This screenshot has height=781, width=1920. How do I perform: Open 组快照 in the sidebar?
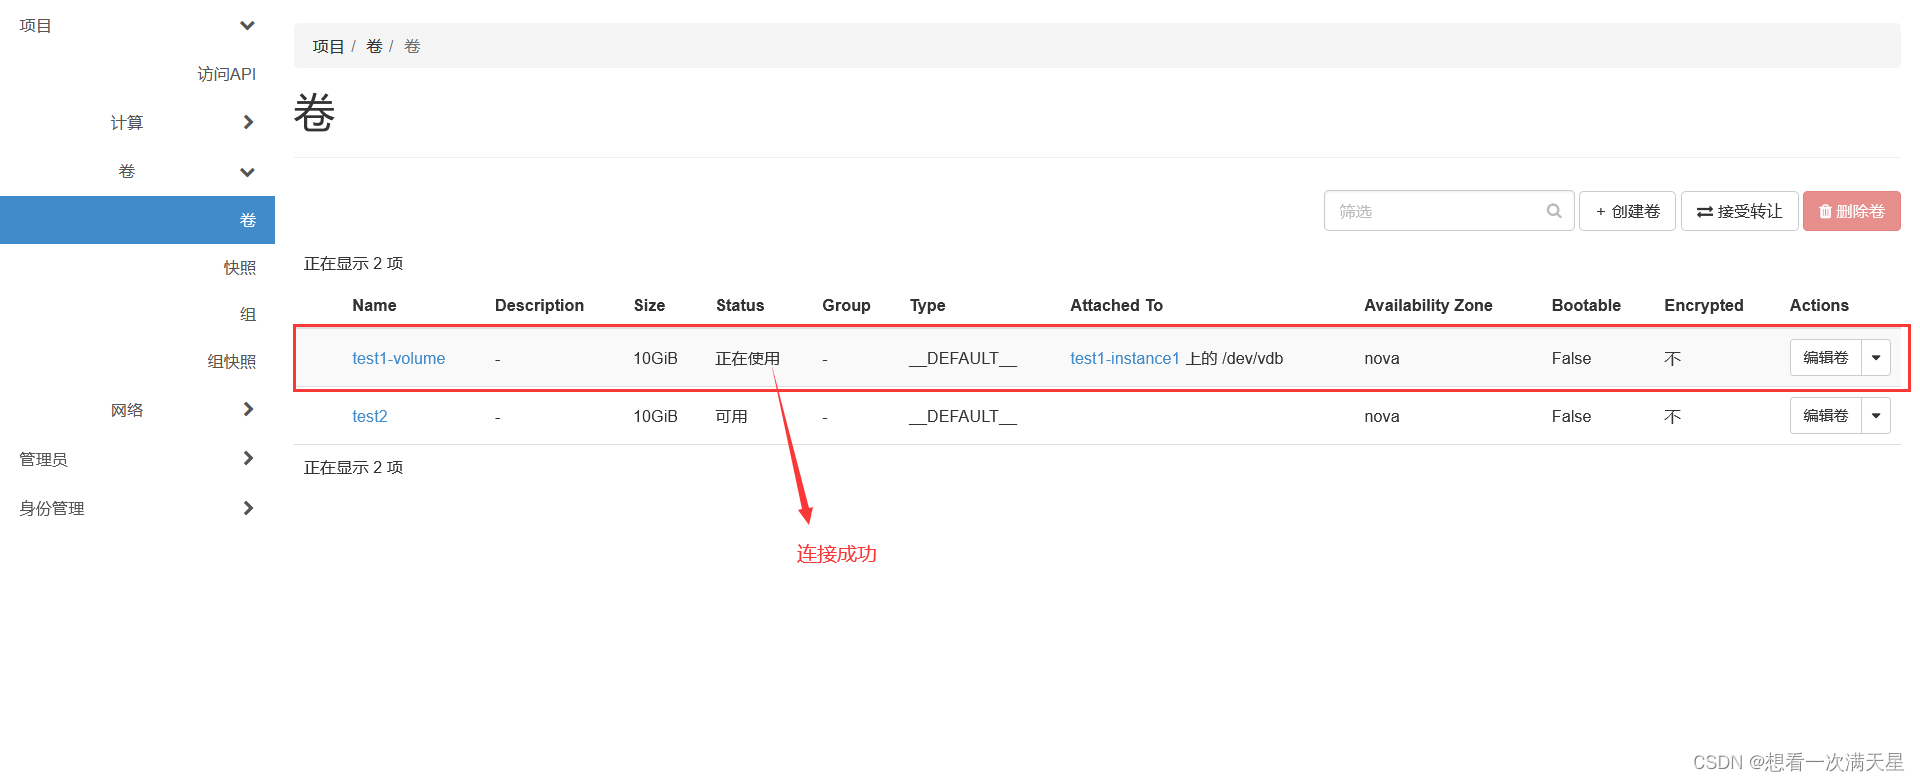232,362
